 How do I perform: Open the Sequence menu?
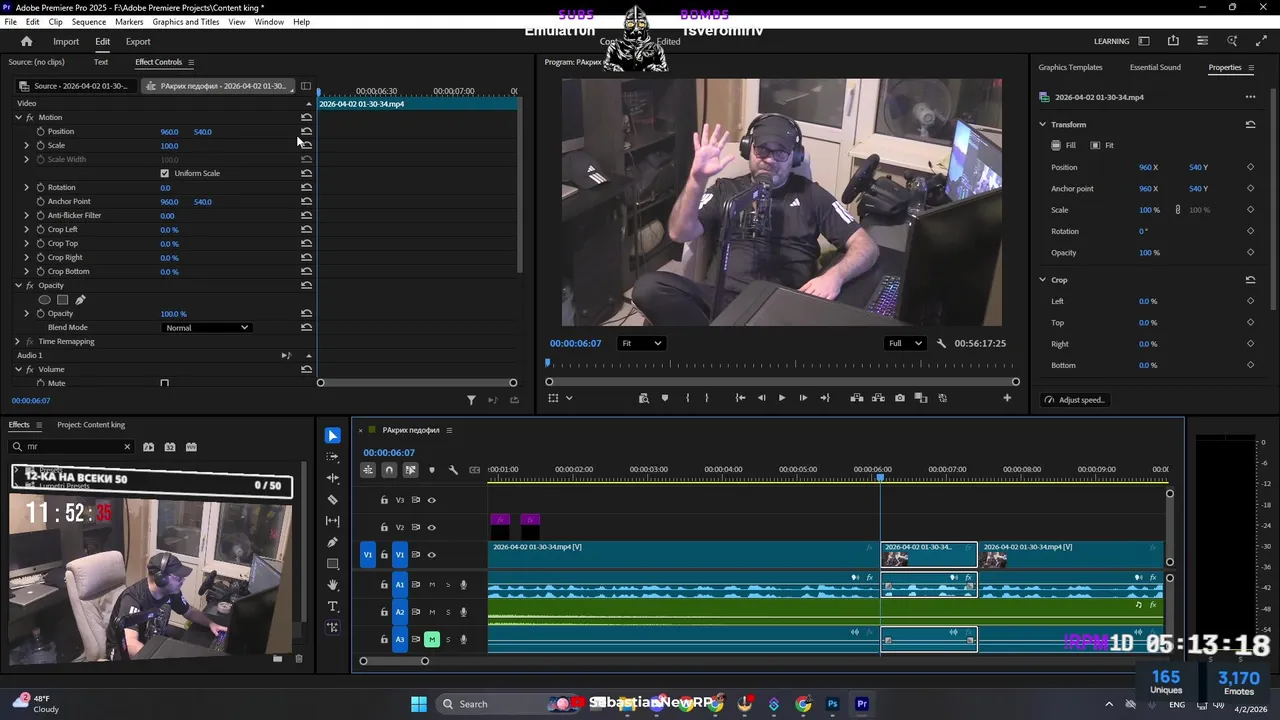click(89, 22)
